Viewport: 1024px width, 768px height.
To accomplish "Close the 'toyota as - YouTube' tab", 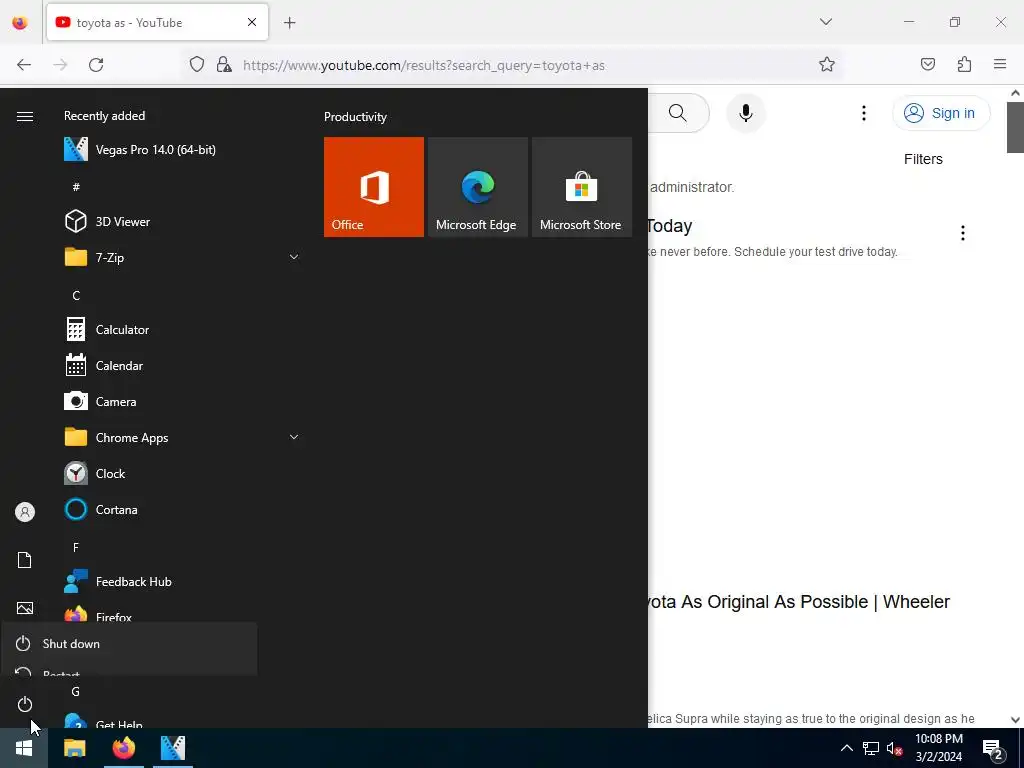I will (x=252, y=22).
